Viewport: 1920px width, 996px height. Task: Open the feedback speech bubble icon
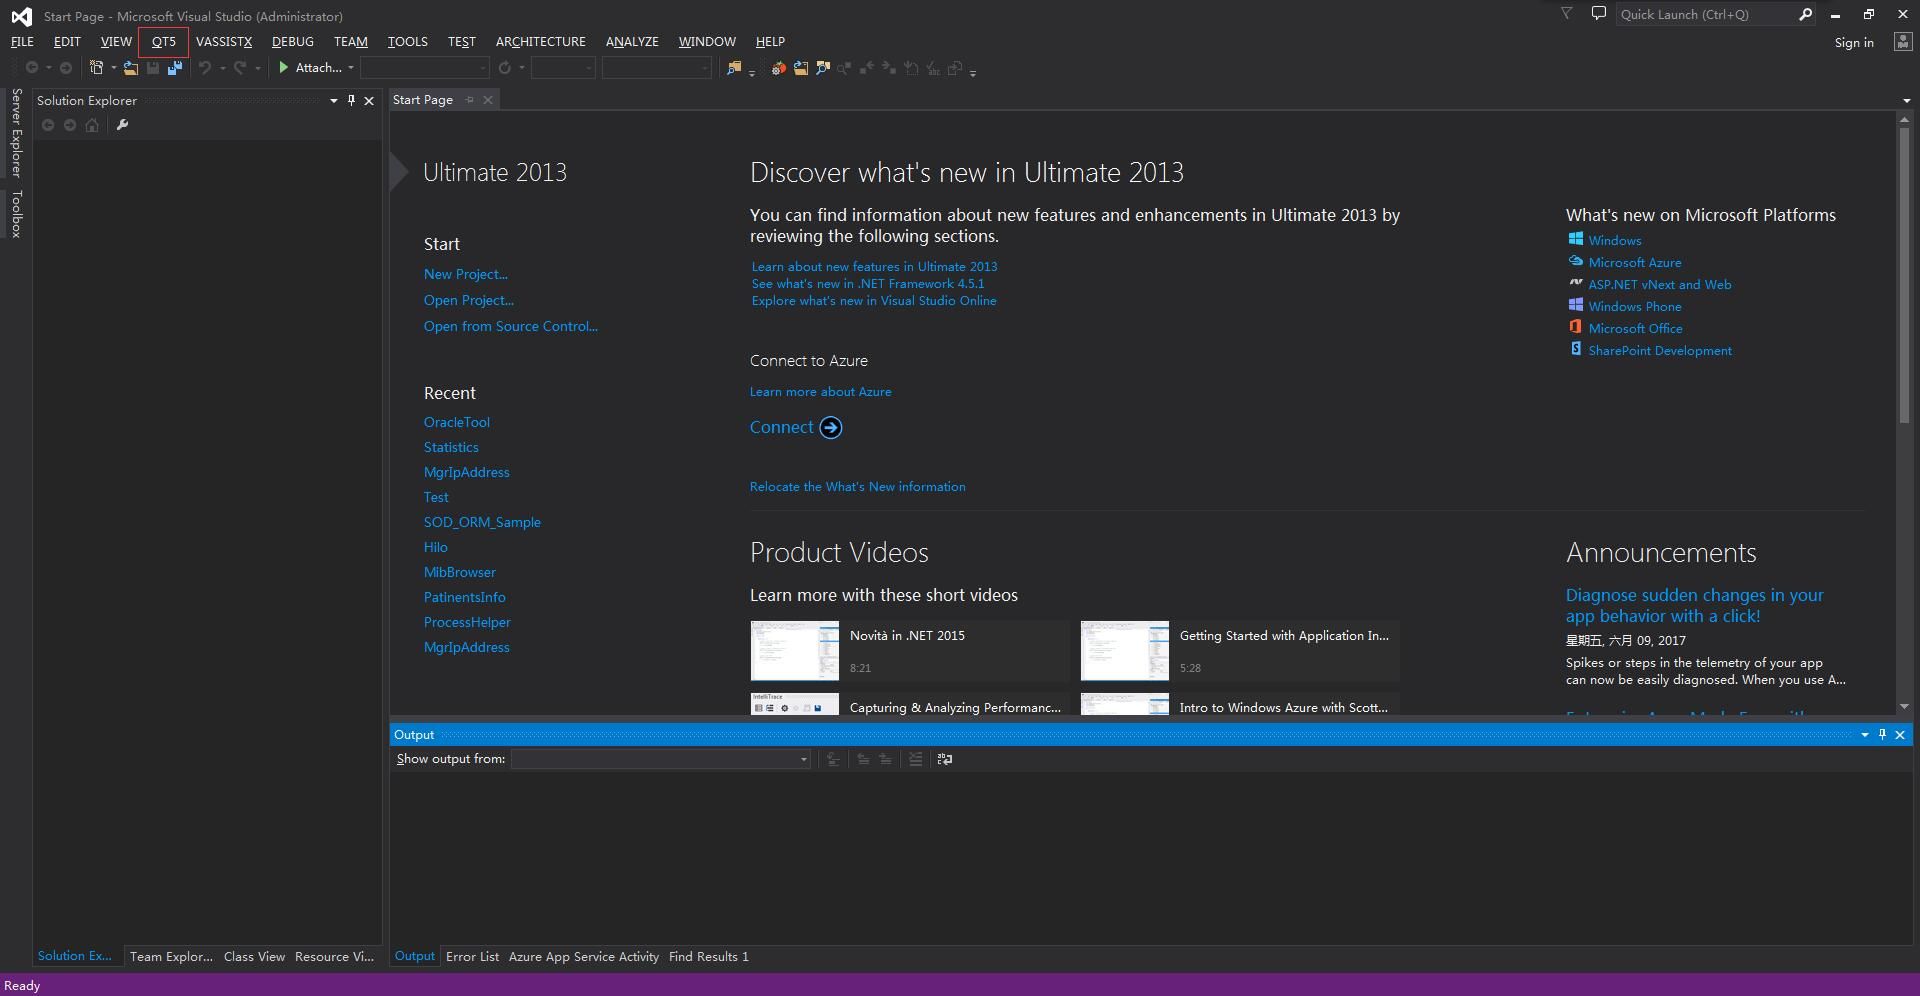[1598, 14]
